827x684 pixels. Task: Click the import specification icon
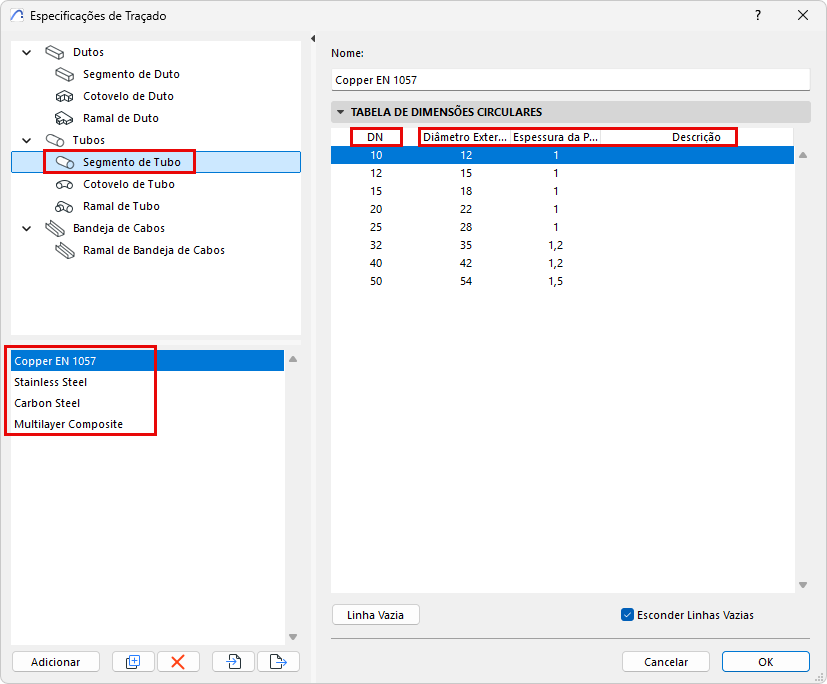coord(233,661)
